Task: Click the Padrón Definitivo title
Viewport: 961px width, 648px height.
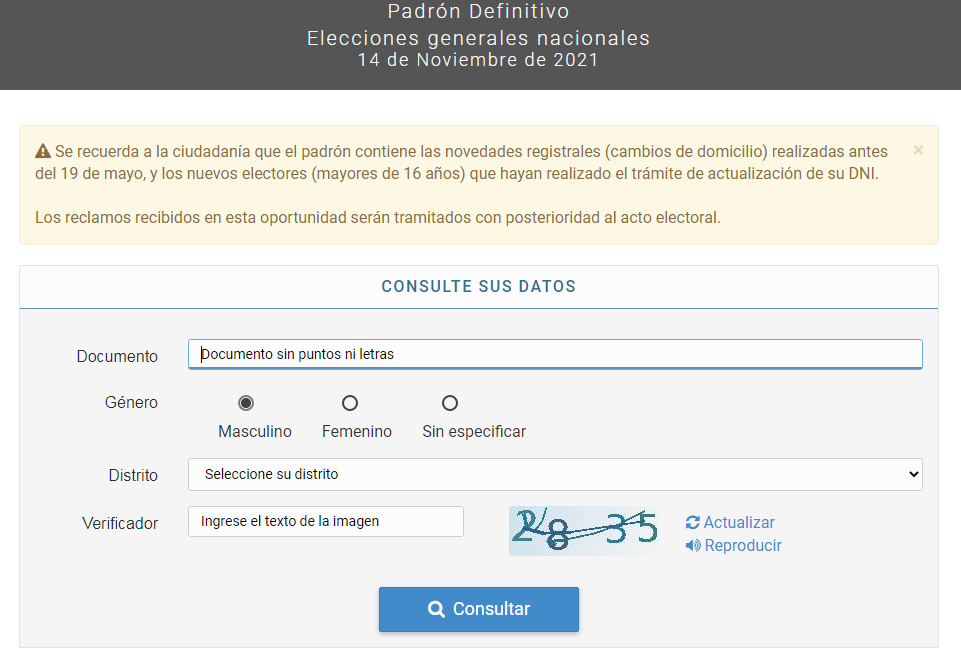Action: pos(478,13)
